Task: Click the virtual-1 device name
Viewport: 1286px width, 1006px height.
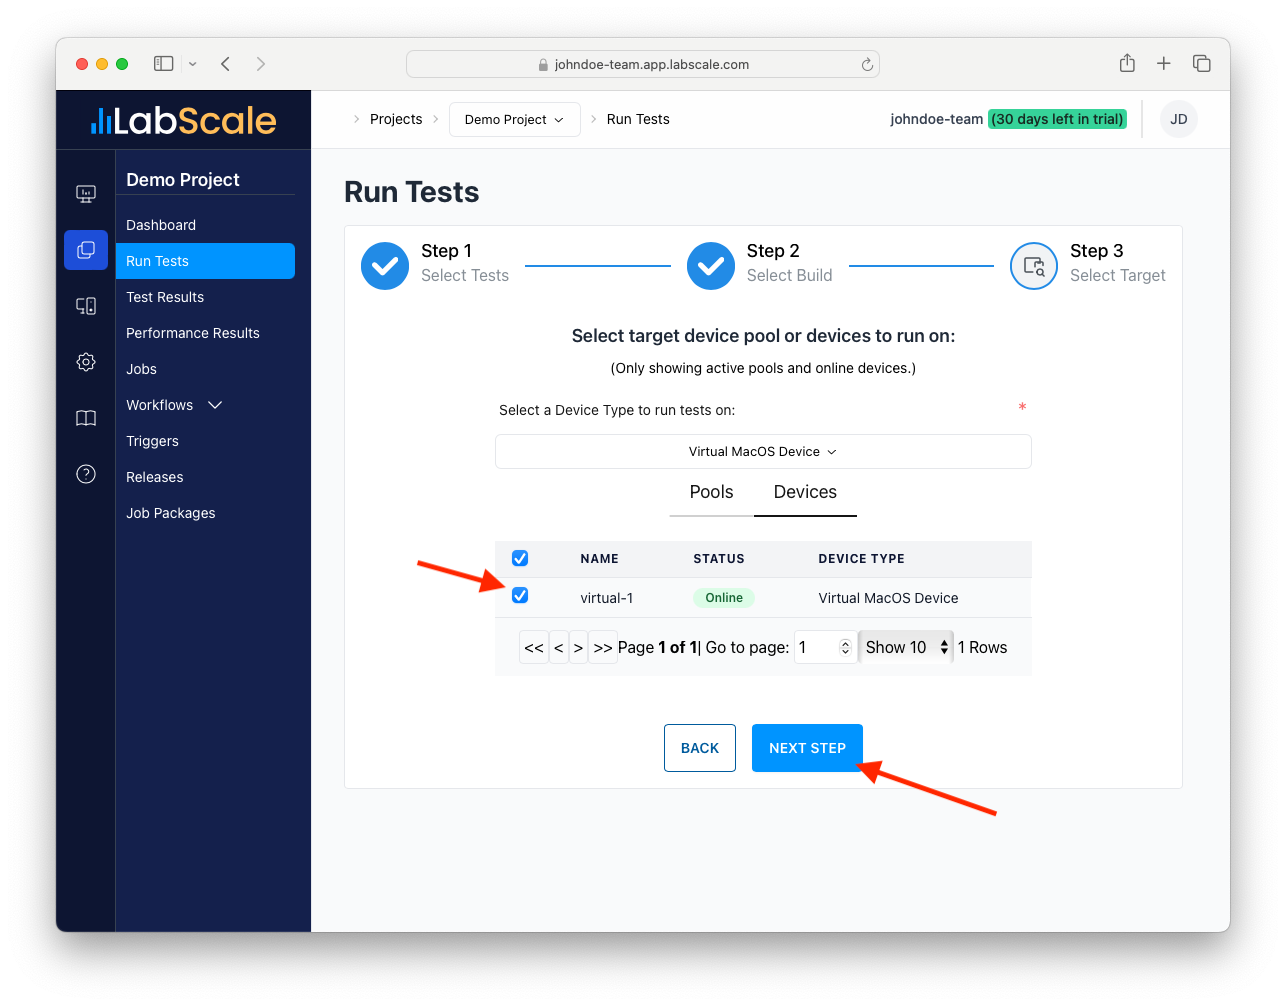Action: click(606, 598)
